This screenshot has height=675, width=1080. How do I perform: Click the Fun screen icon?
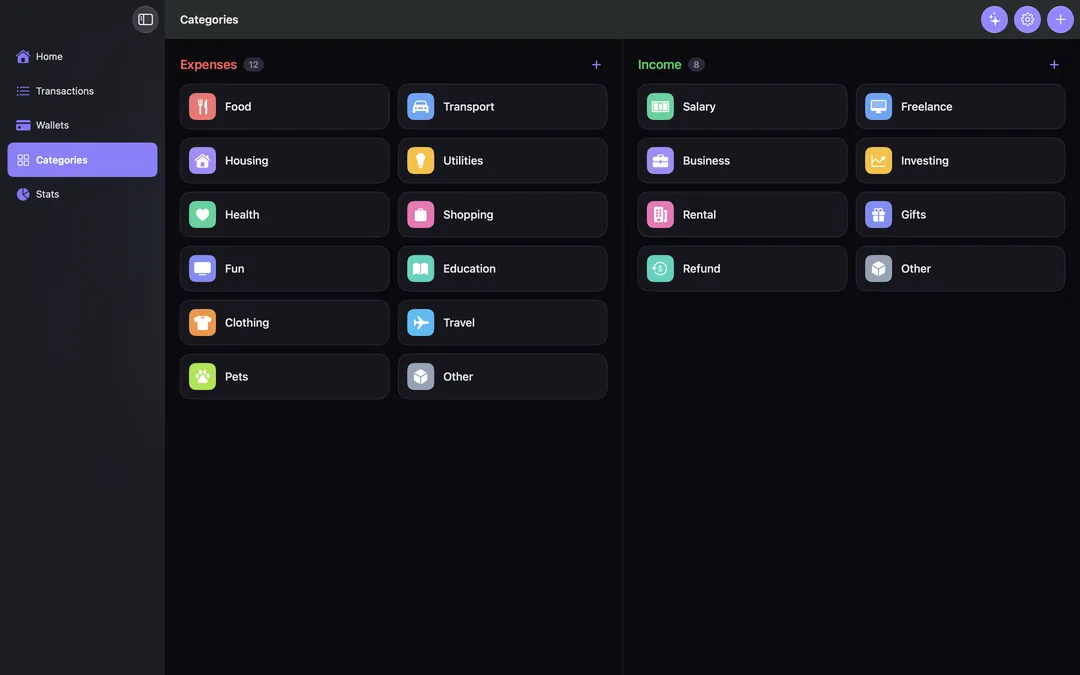[x=202, y=269]
